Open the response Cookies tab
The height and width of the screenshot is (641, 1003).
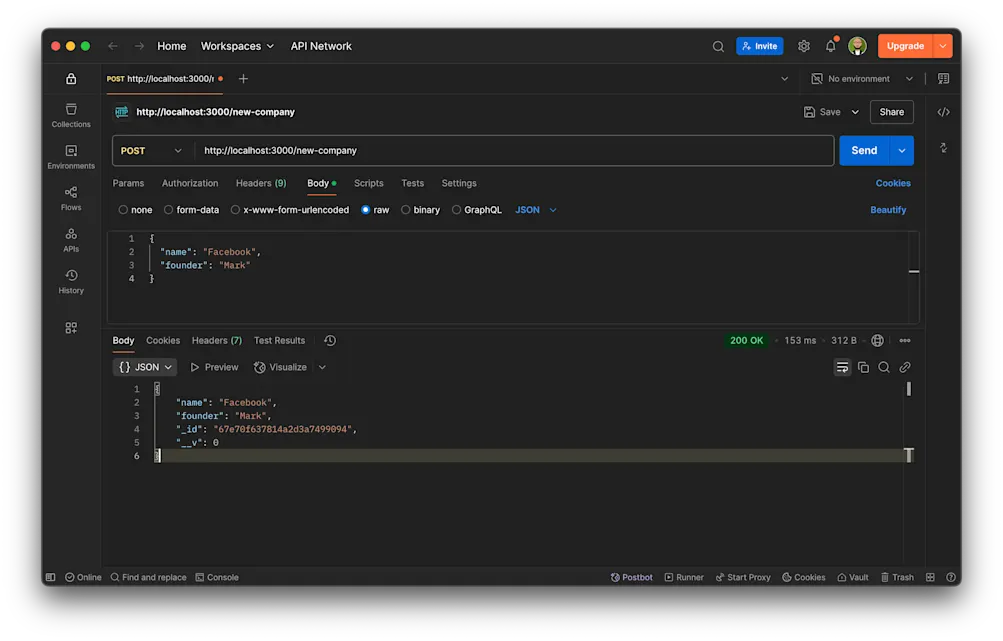pos(163,340)
